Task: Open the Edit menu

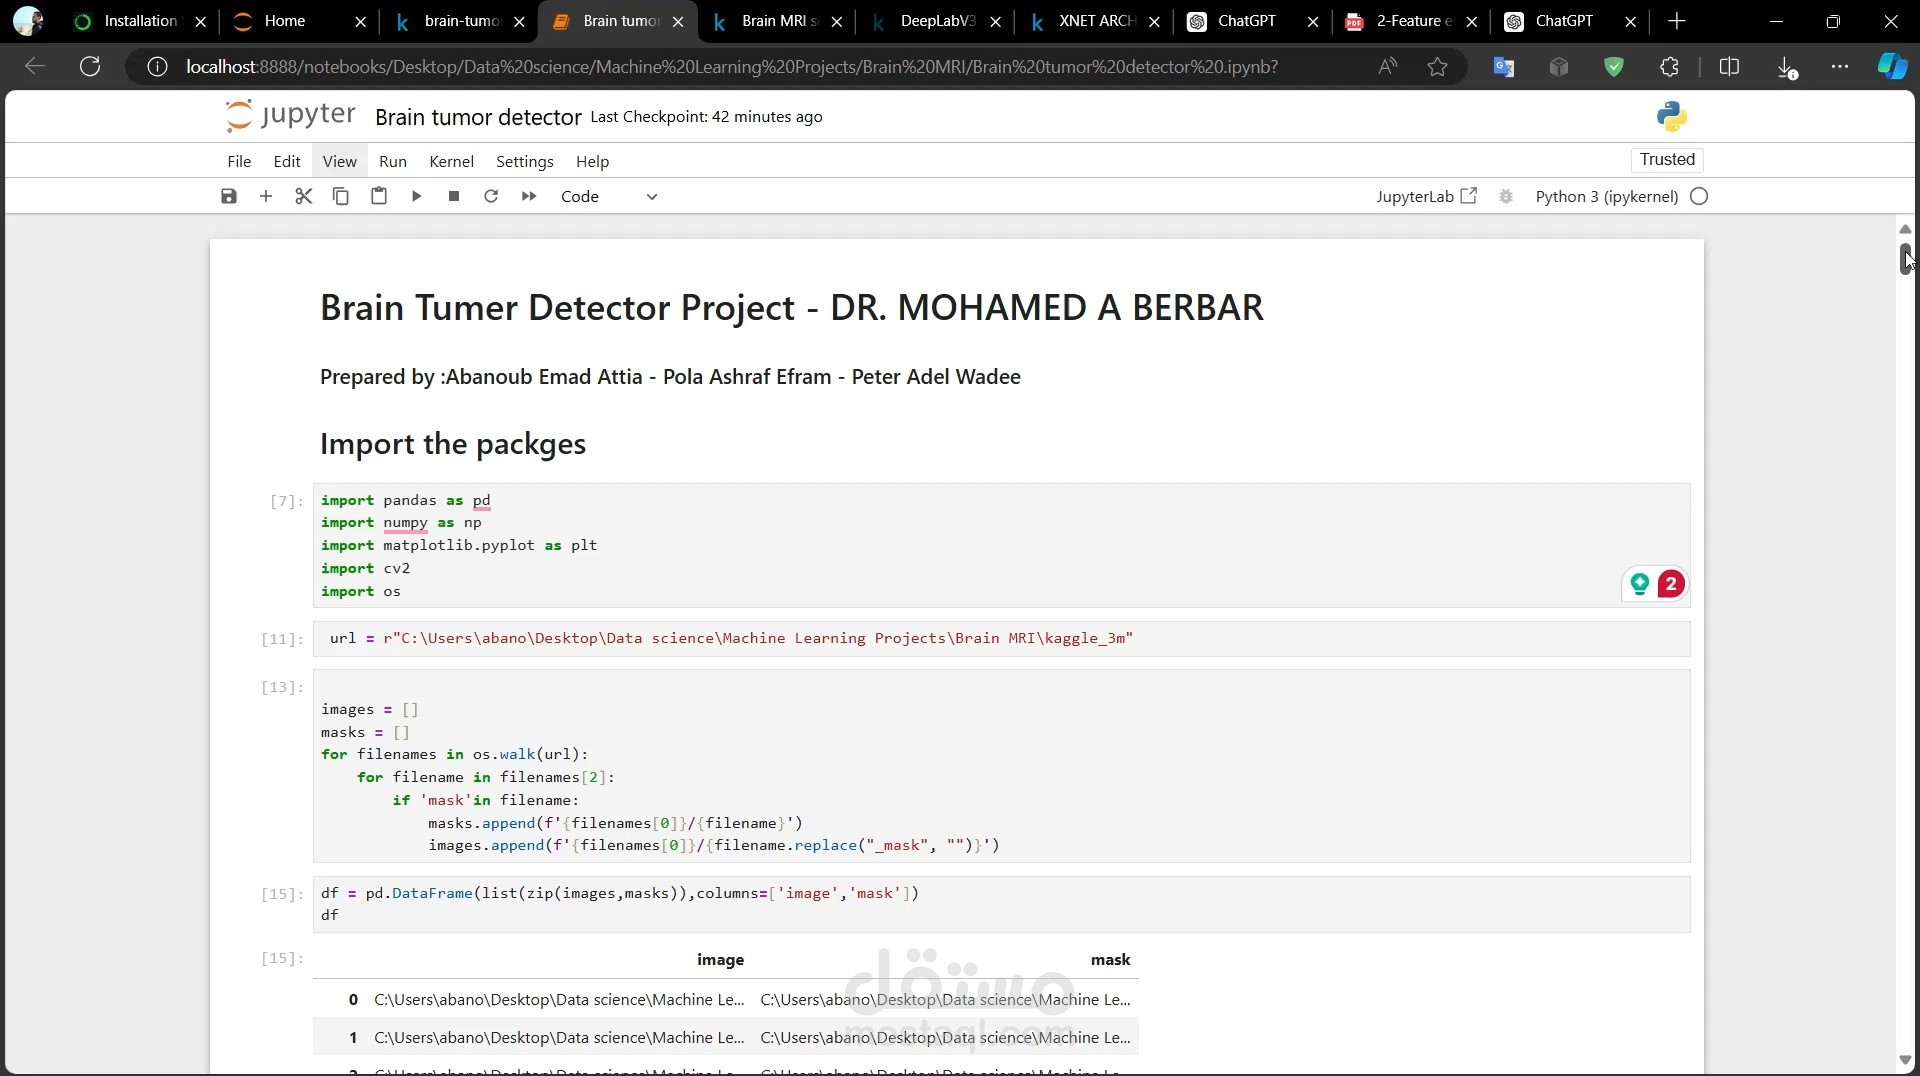Action: 287,161
